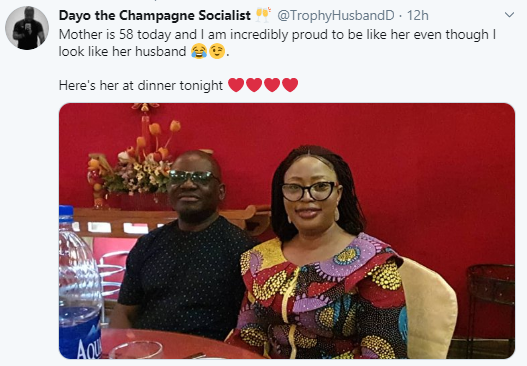Click the tears of joy emoji

pyautogui.click(x=199, y=51)
